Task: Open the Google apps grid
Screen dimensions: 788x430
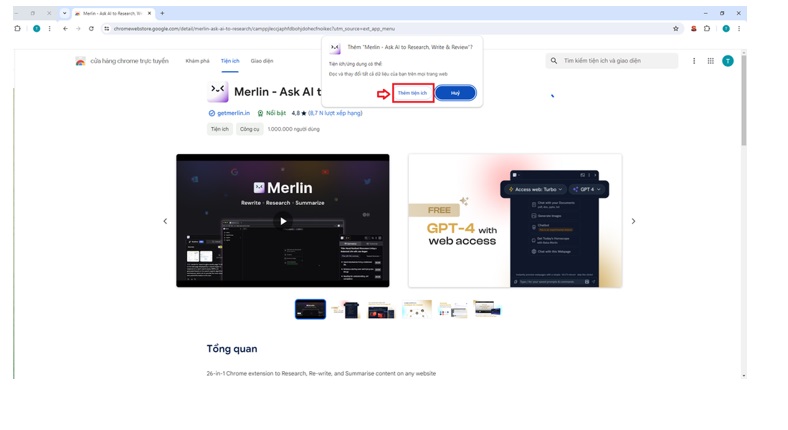Action: coord(711,61)
